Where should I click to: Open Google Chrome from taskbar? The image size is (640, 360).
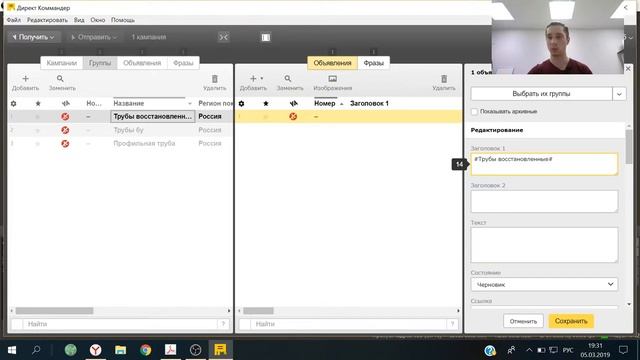145,350
